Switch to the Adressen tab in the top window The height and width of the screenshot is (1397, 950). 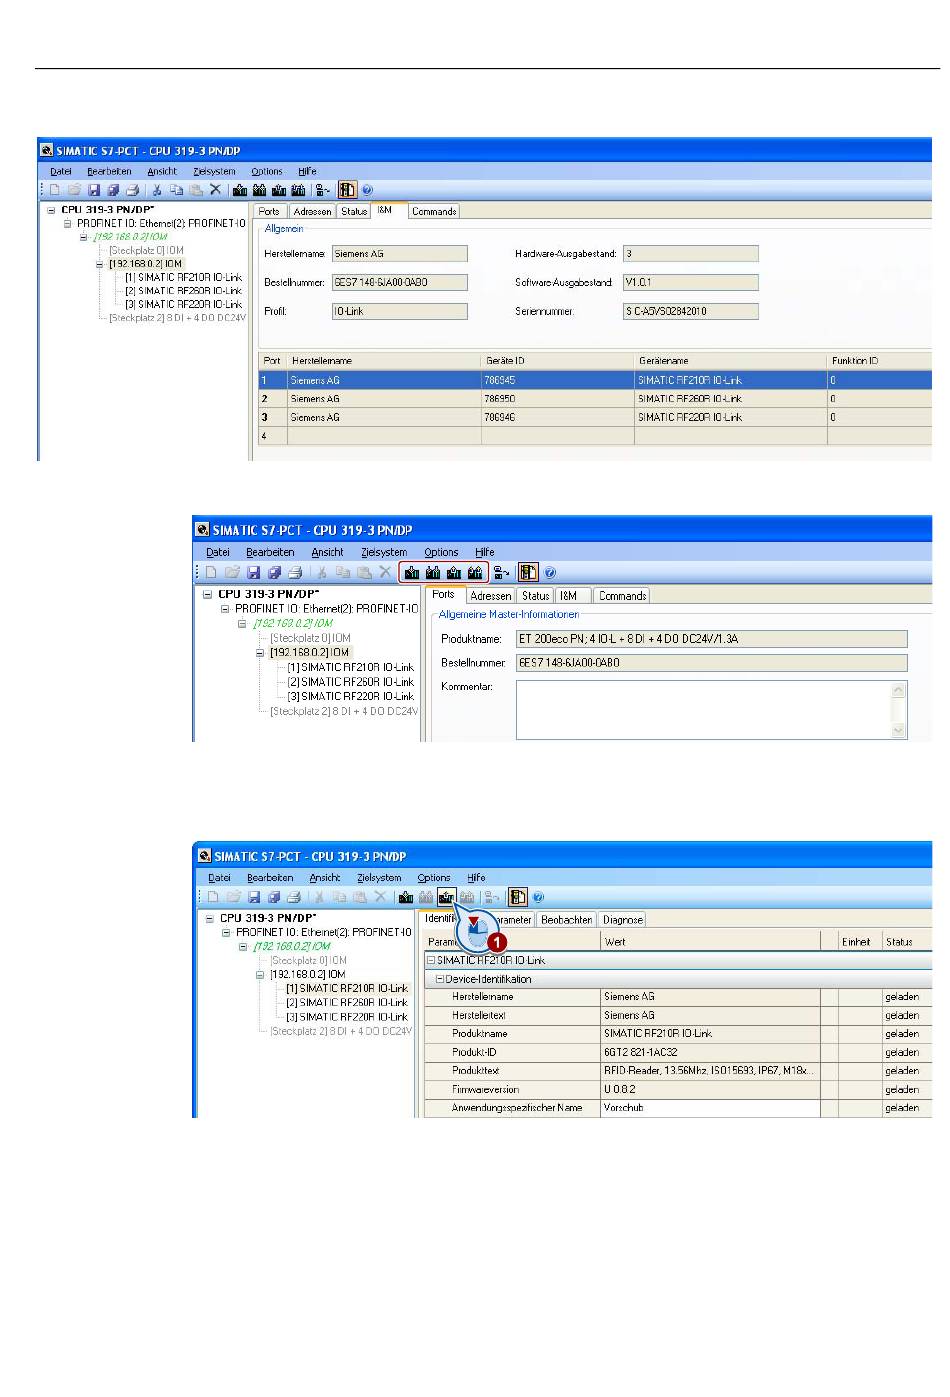coord(312,211)
